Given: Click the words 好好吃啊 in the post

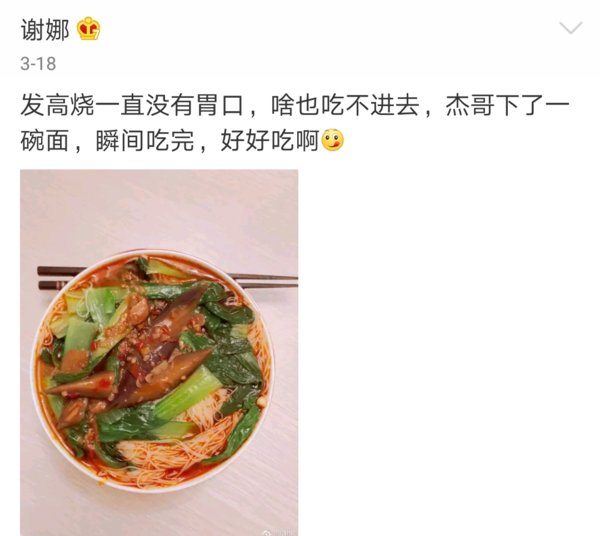Looking at the screenshot, I should pos(270,140).
